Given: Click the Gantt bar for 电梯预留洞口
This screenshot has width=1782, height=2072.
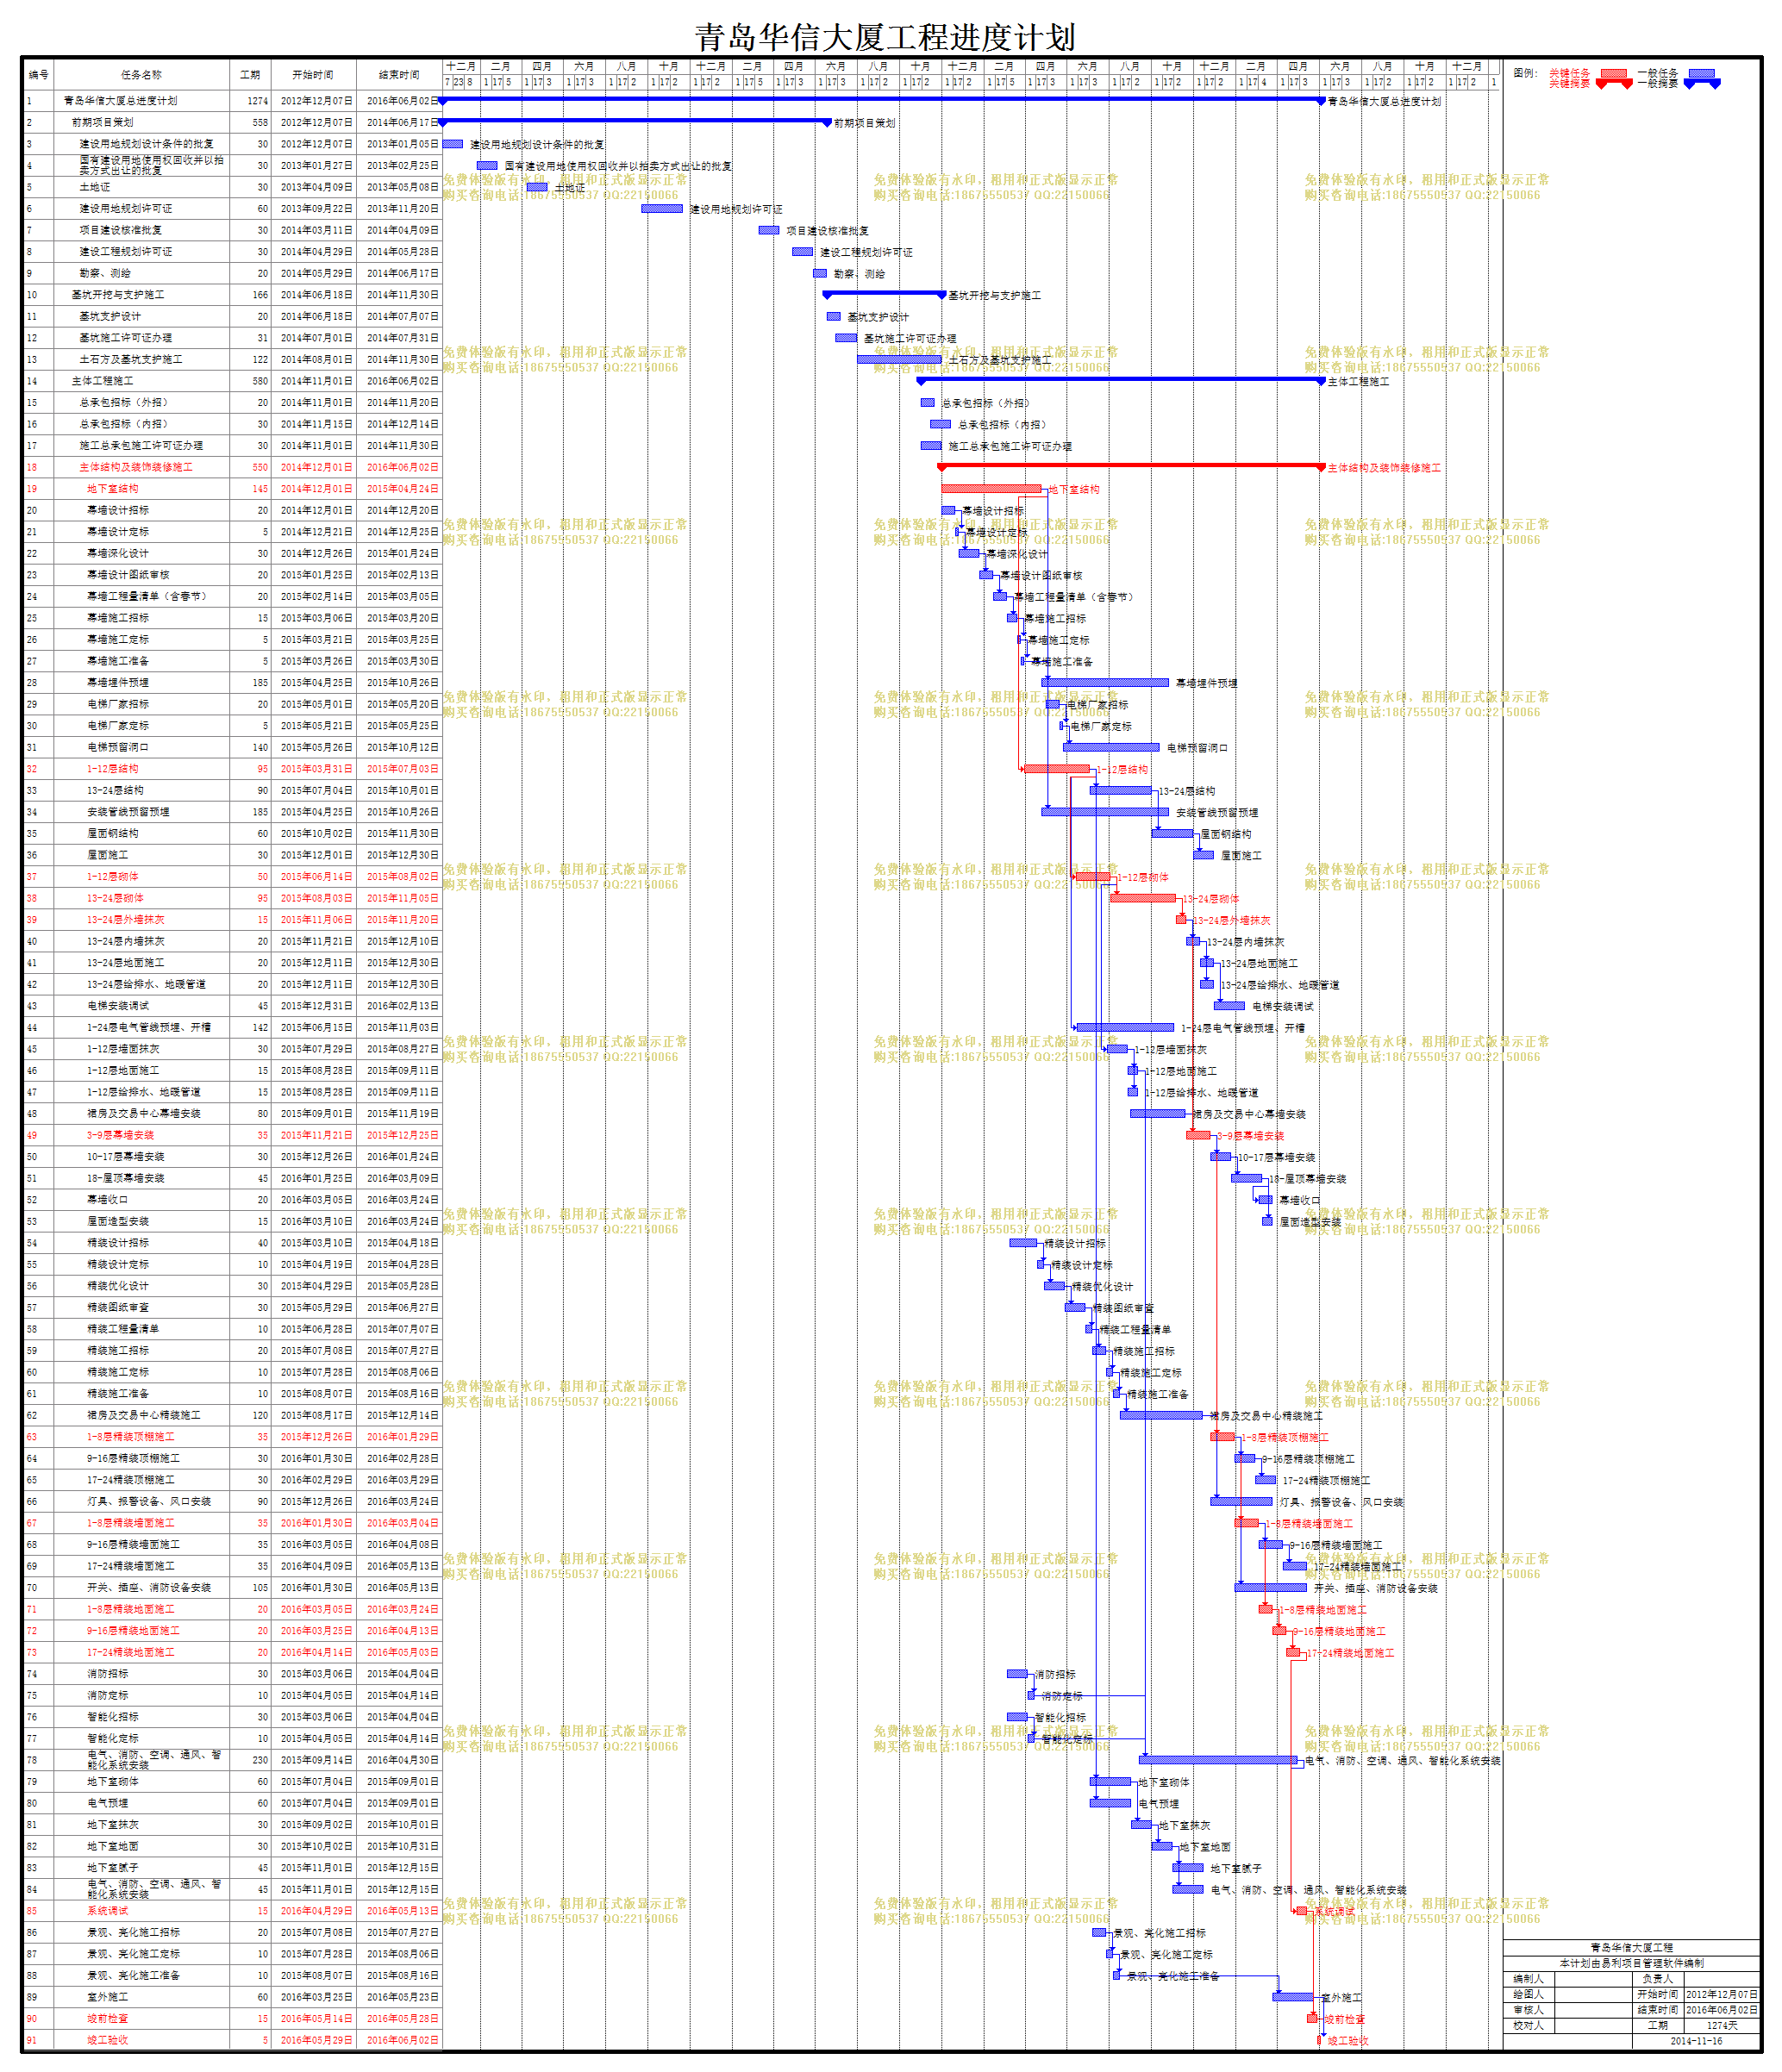Looking at the screenshot, I should tap(1111, 747).
